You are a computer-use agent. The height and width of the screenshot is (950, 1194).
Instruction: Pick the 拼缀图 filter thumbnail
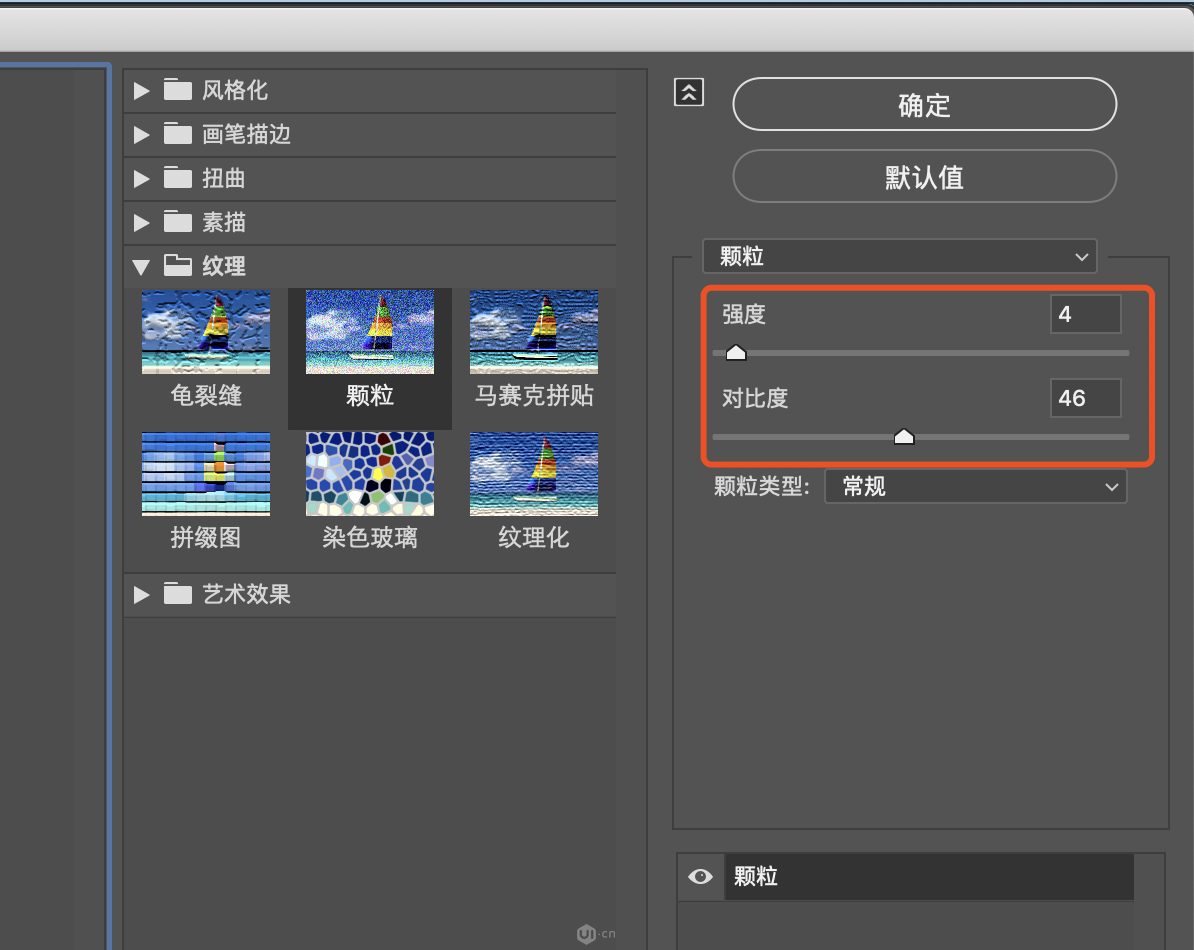pos(206,474)
